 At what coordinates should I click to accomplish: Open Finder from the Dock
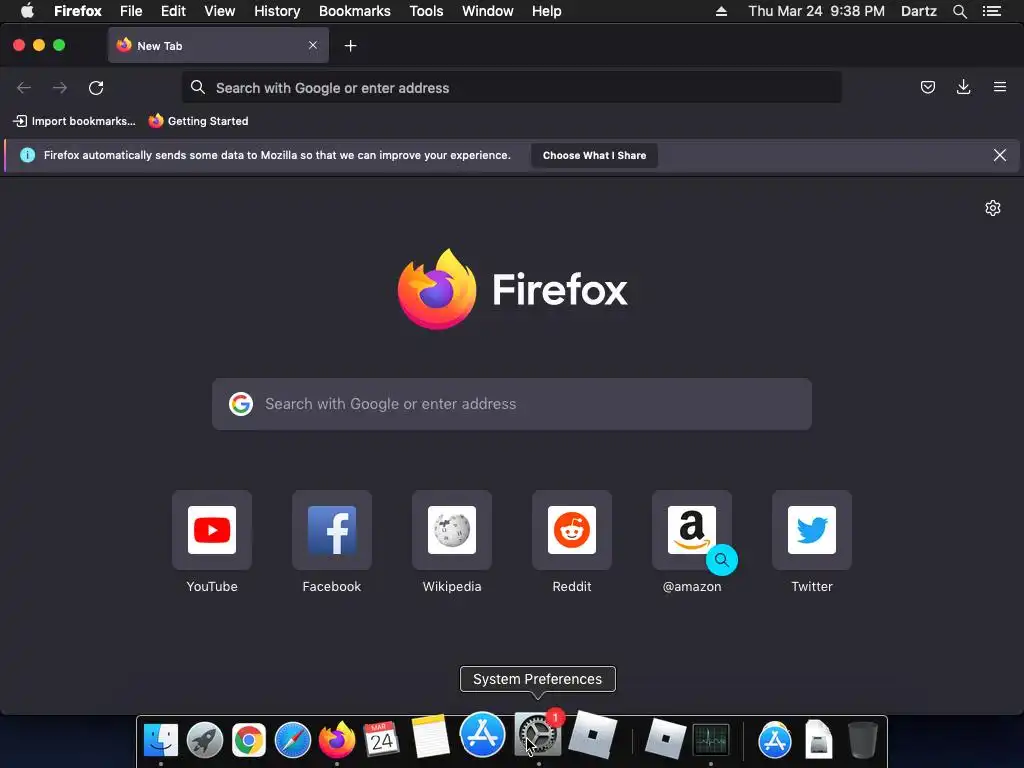(x=161, y=740)
